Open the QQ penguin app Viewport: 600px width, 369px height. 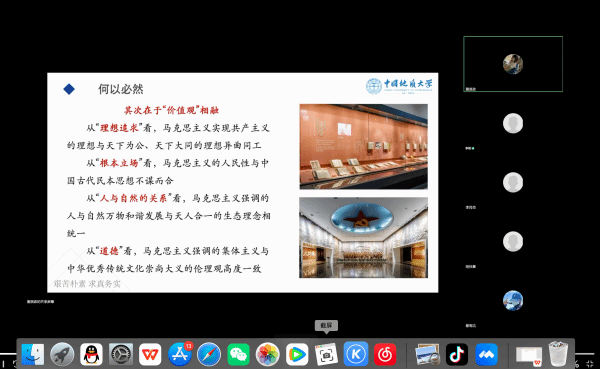click(91, 354)
